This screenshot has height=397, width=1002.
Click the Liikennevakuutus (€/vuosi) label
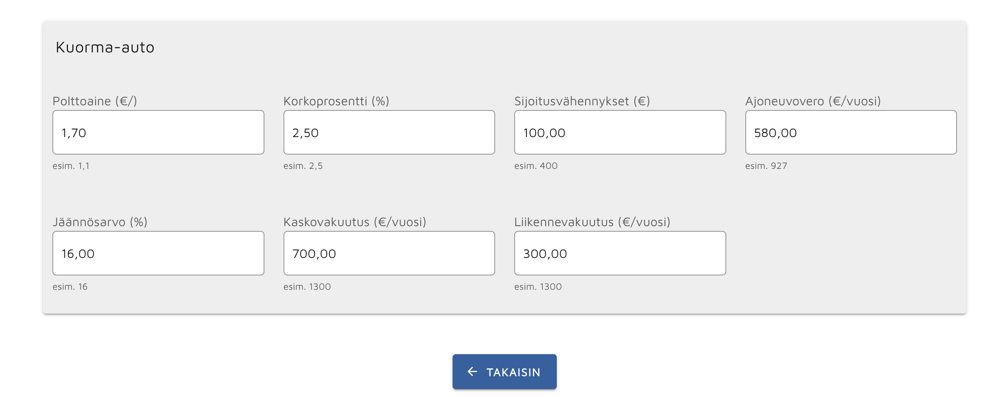click(x=592, y=222)
